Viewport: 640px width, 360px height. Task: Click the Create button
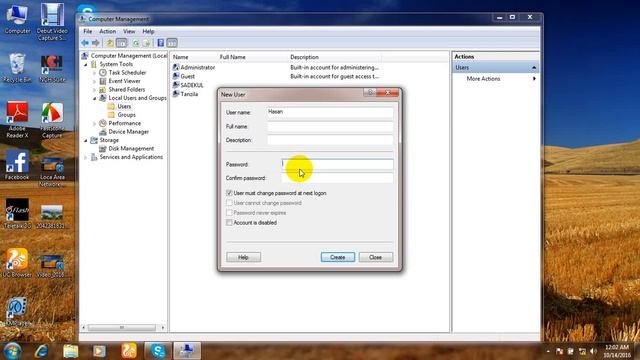tap(338, 257)
